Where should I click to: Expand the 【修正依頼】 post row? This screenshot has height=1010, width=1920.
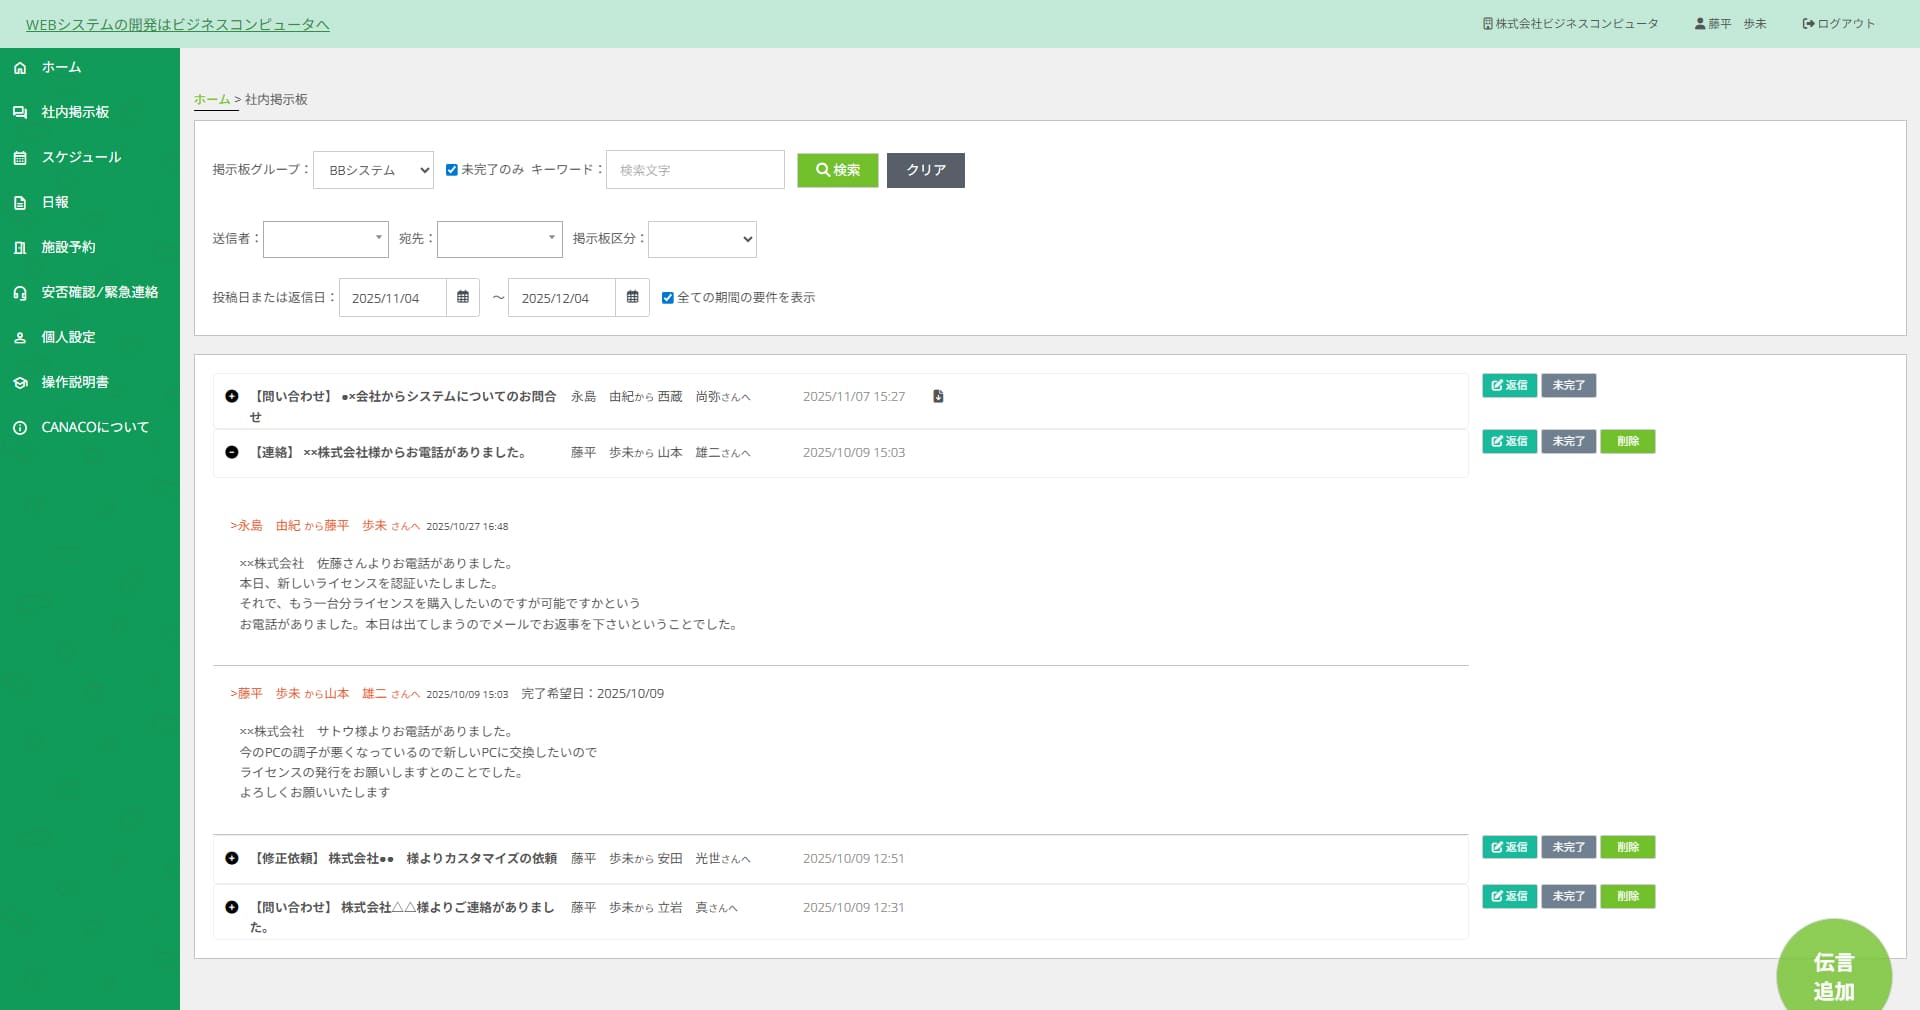click(232, 859)
